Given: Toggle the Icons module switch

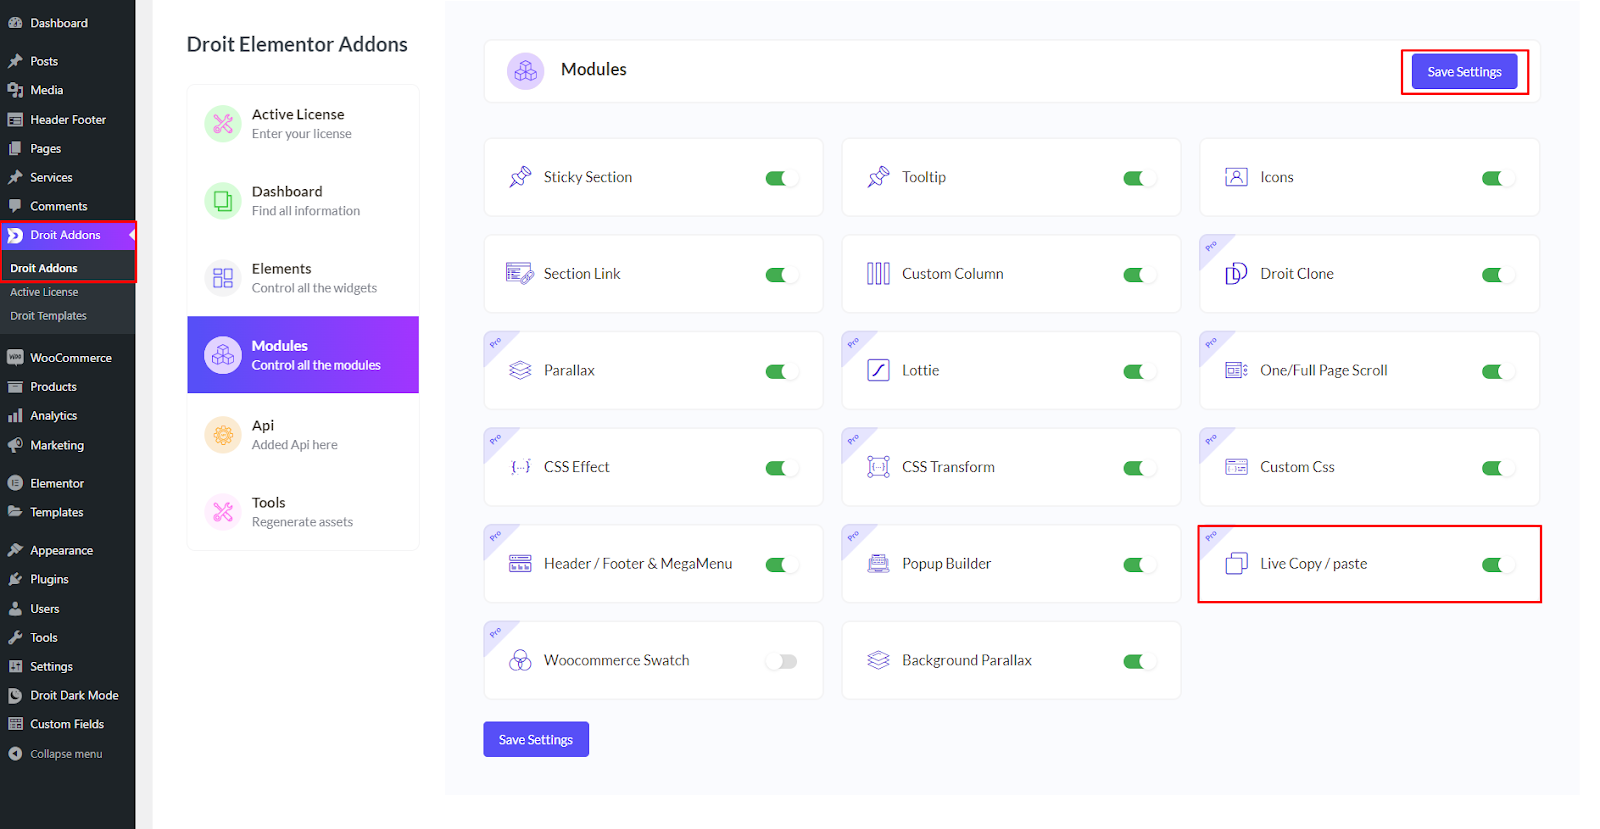Looking at the screenshot, I should click(1497, 178).
